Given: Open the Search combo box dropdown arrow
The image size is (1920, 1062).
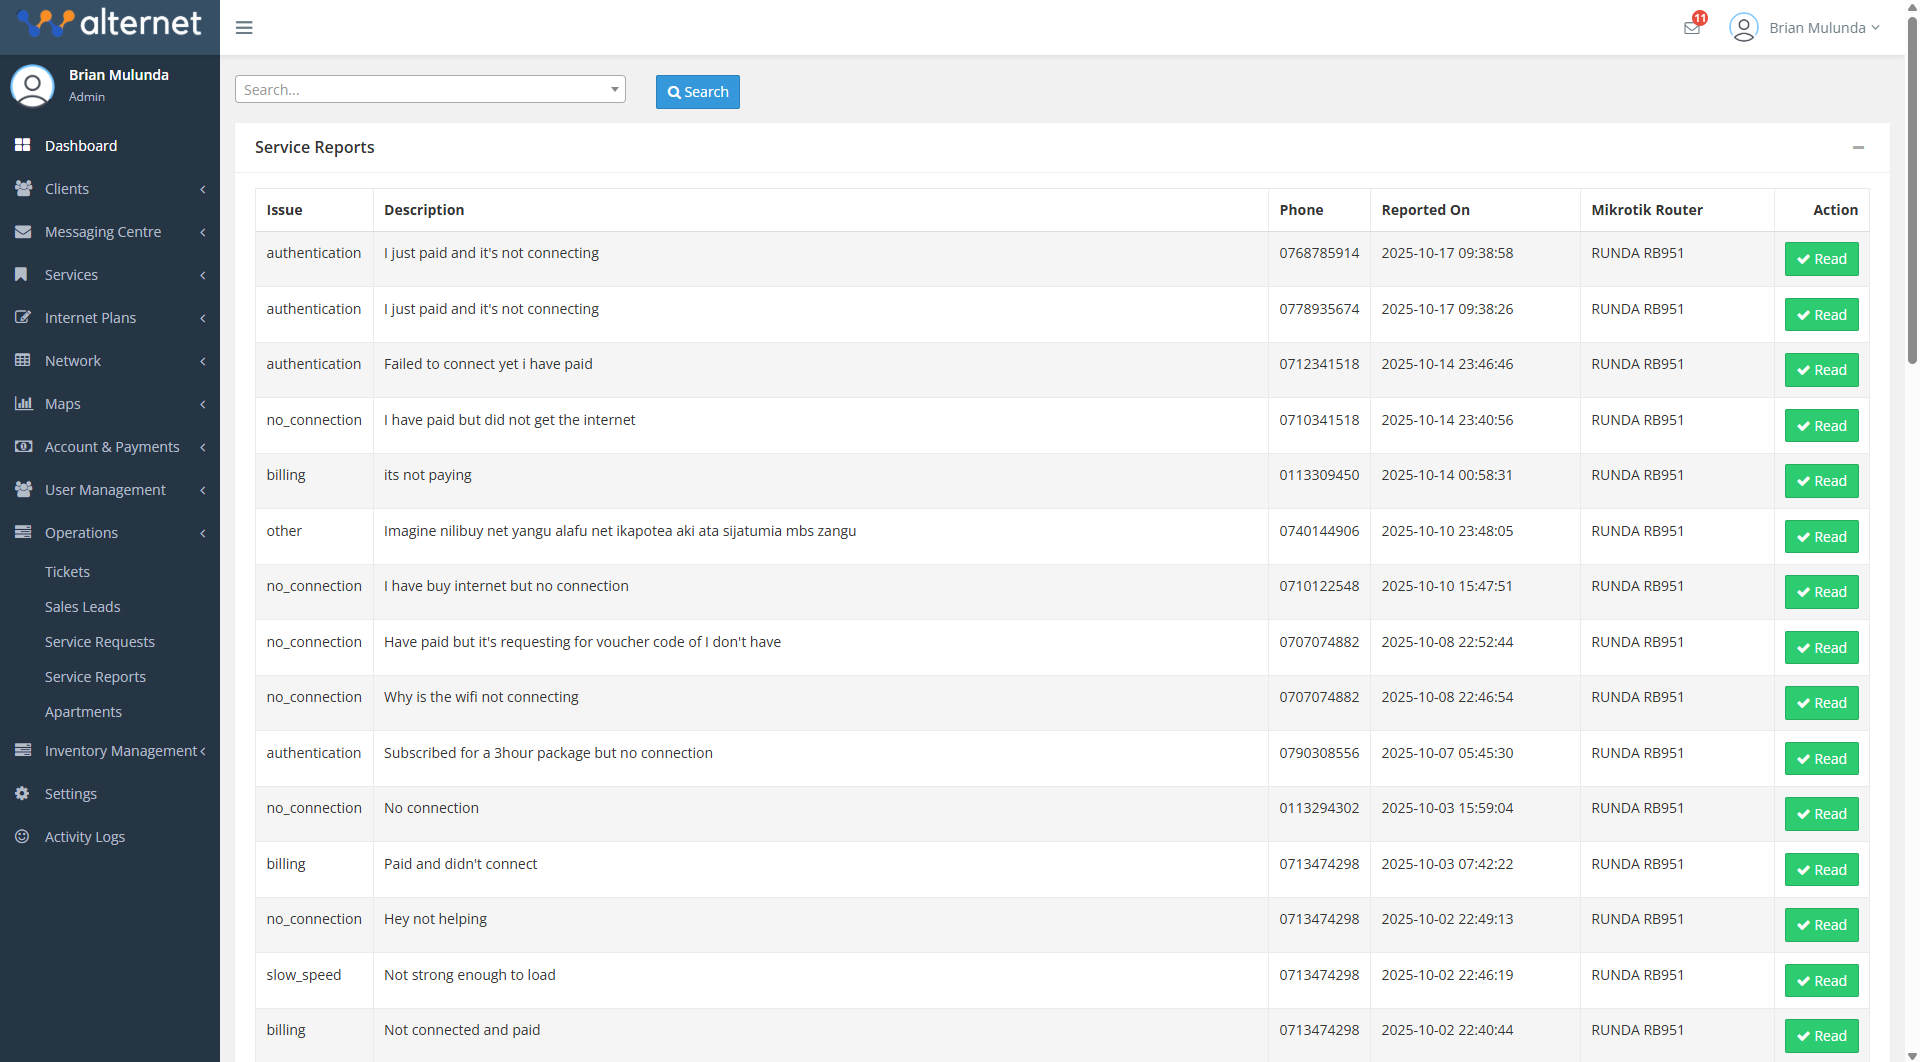Looking at the screenshot, I should 614,90.
